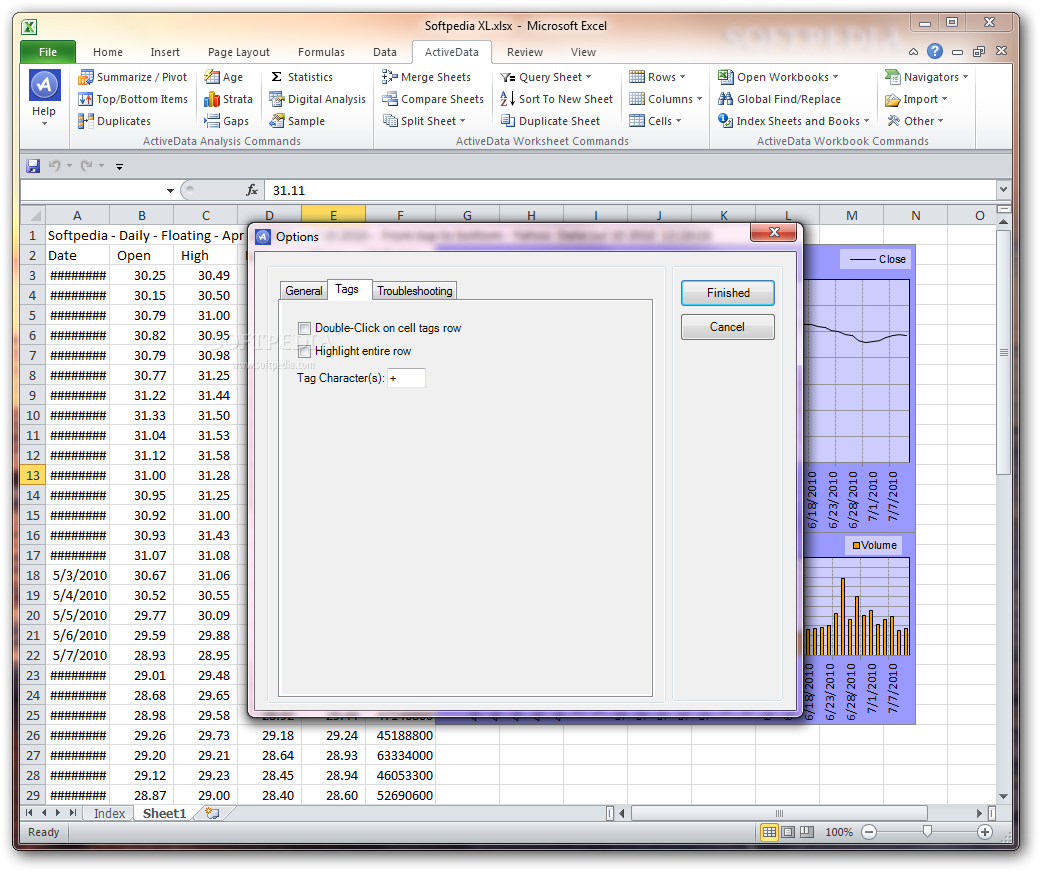Undo with the quick access arrow
Screen dimensions: 1040x871
(54, 166)
